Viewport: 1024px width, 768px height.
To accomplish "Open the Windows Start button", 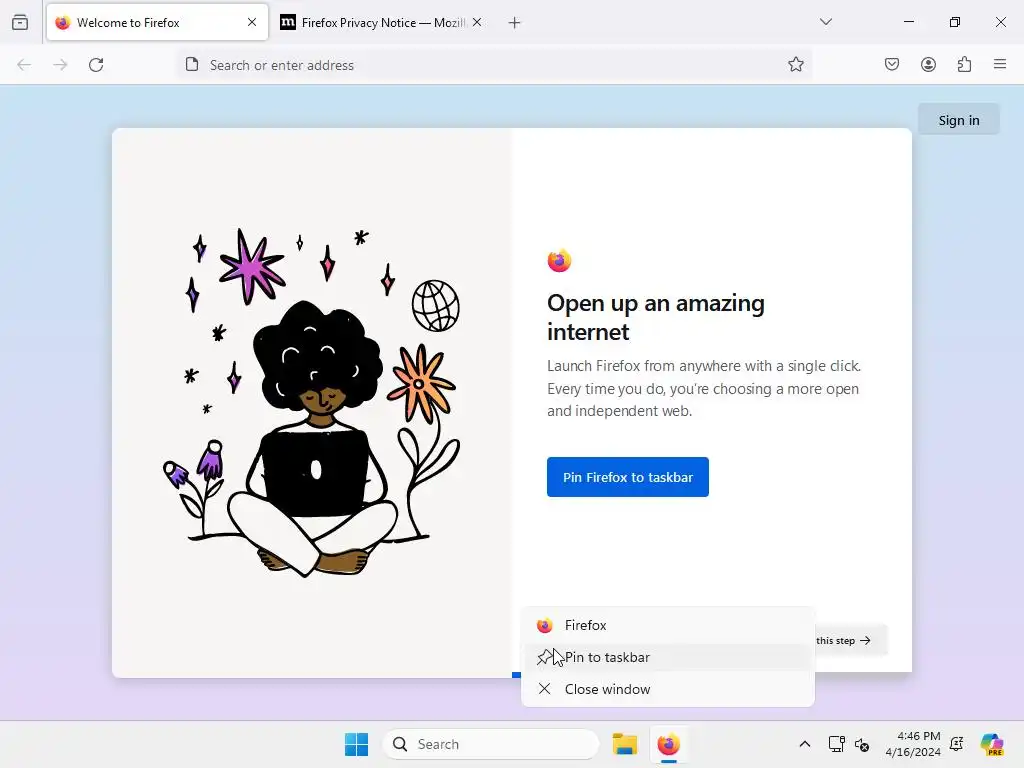I will tap(357, 744).
